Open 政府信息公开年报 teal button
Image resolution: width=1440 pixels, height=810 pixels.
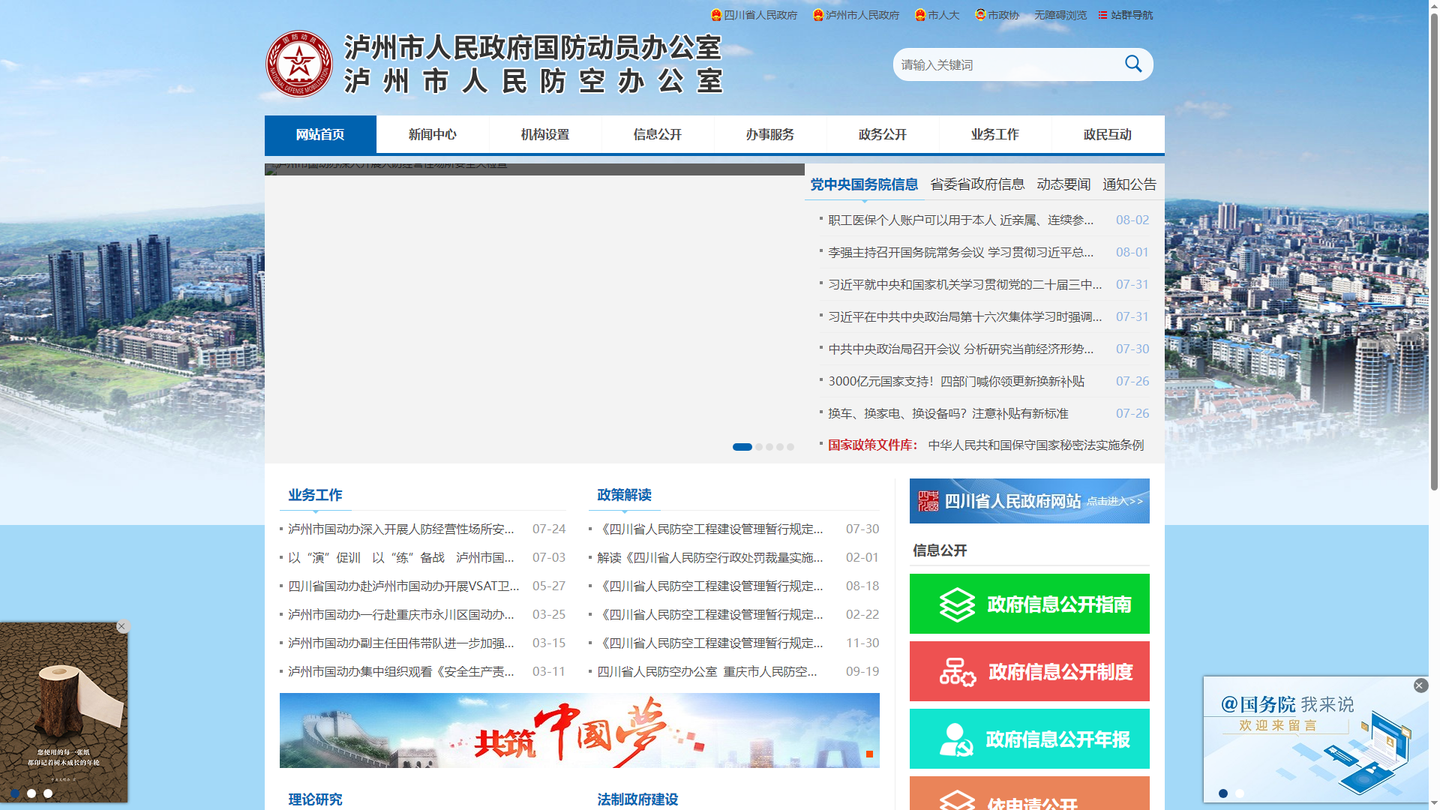coord(1029,739)
